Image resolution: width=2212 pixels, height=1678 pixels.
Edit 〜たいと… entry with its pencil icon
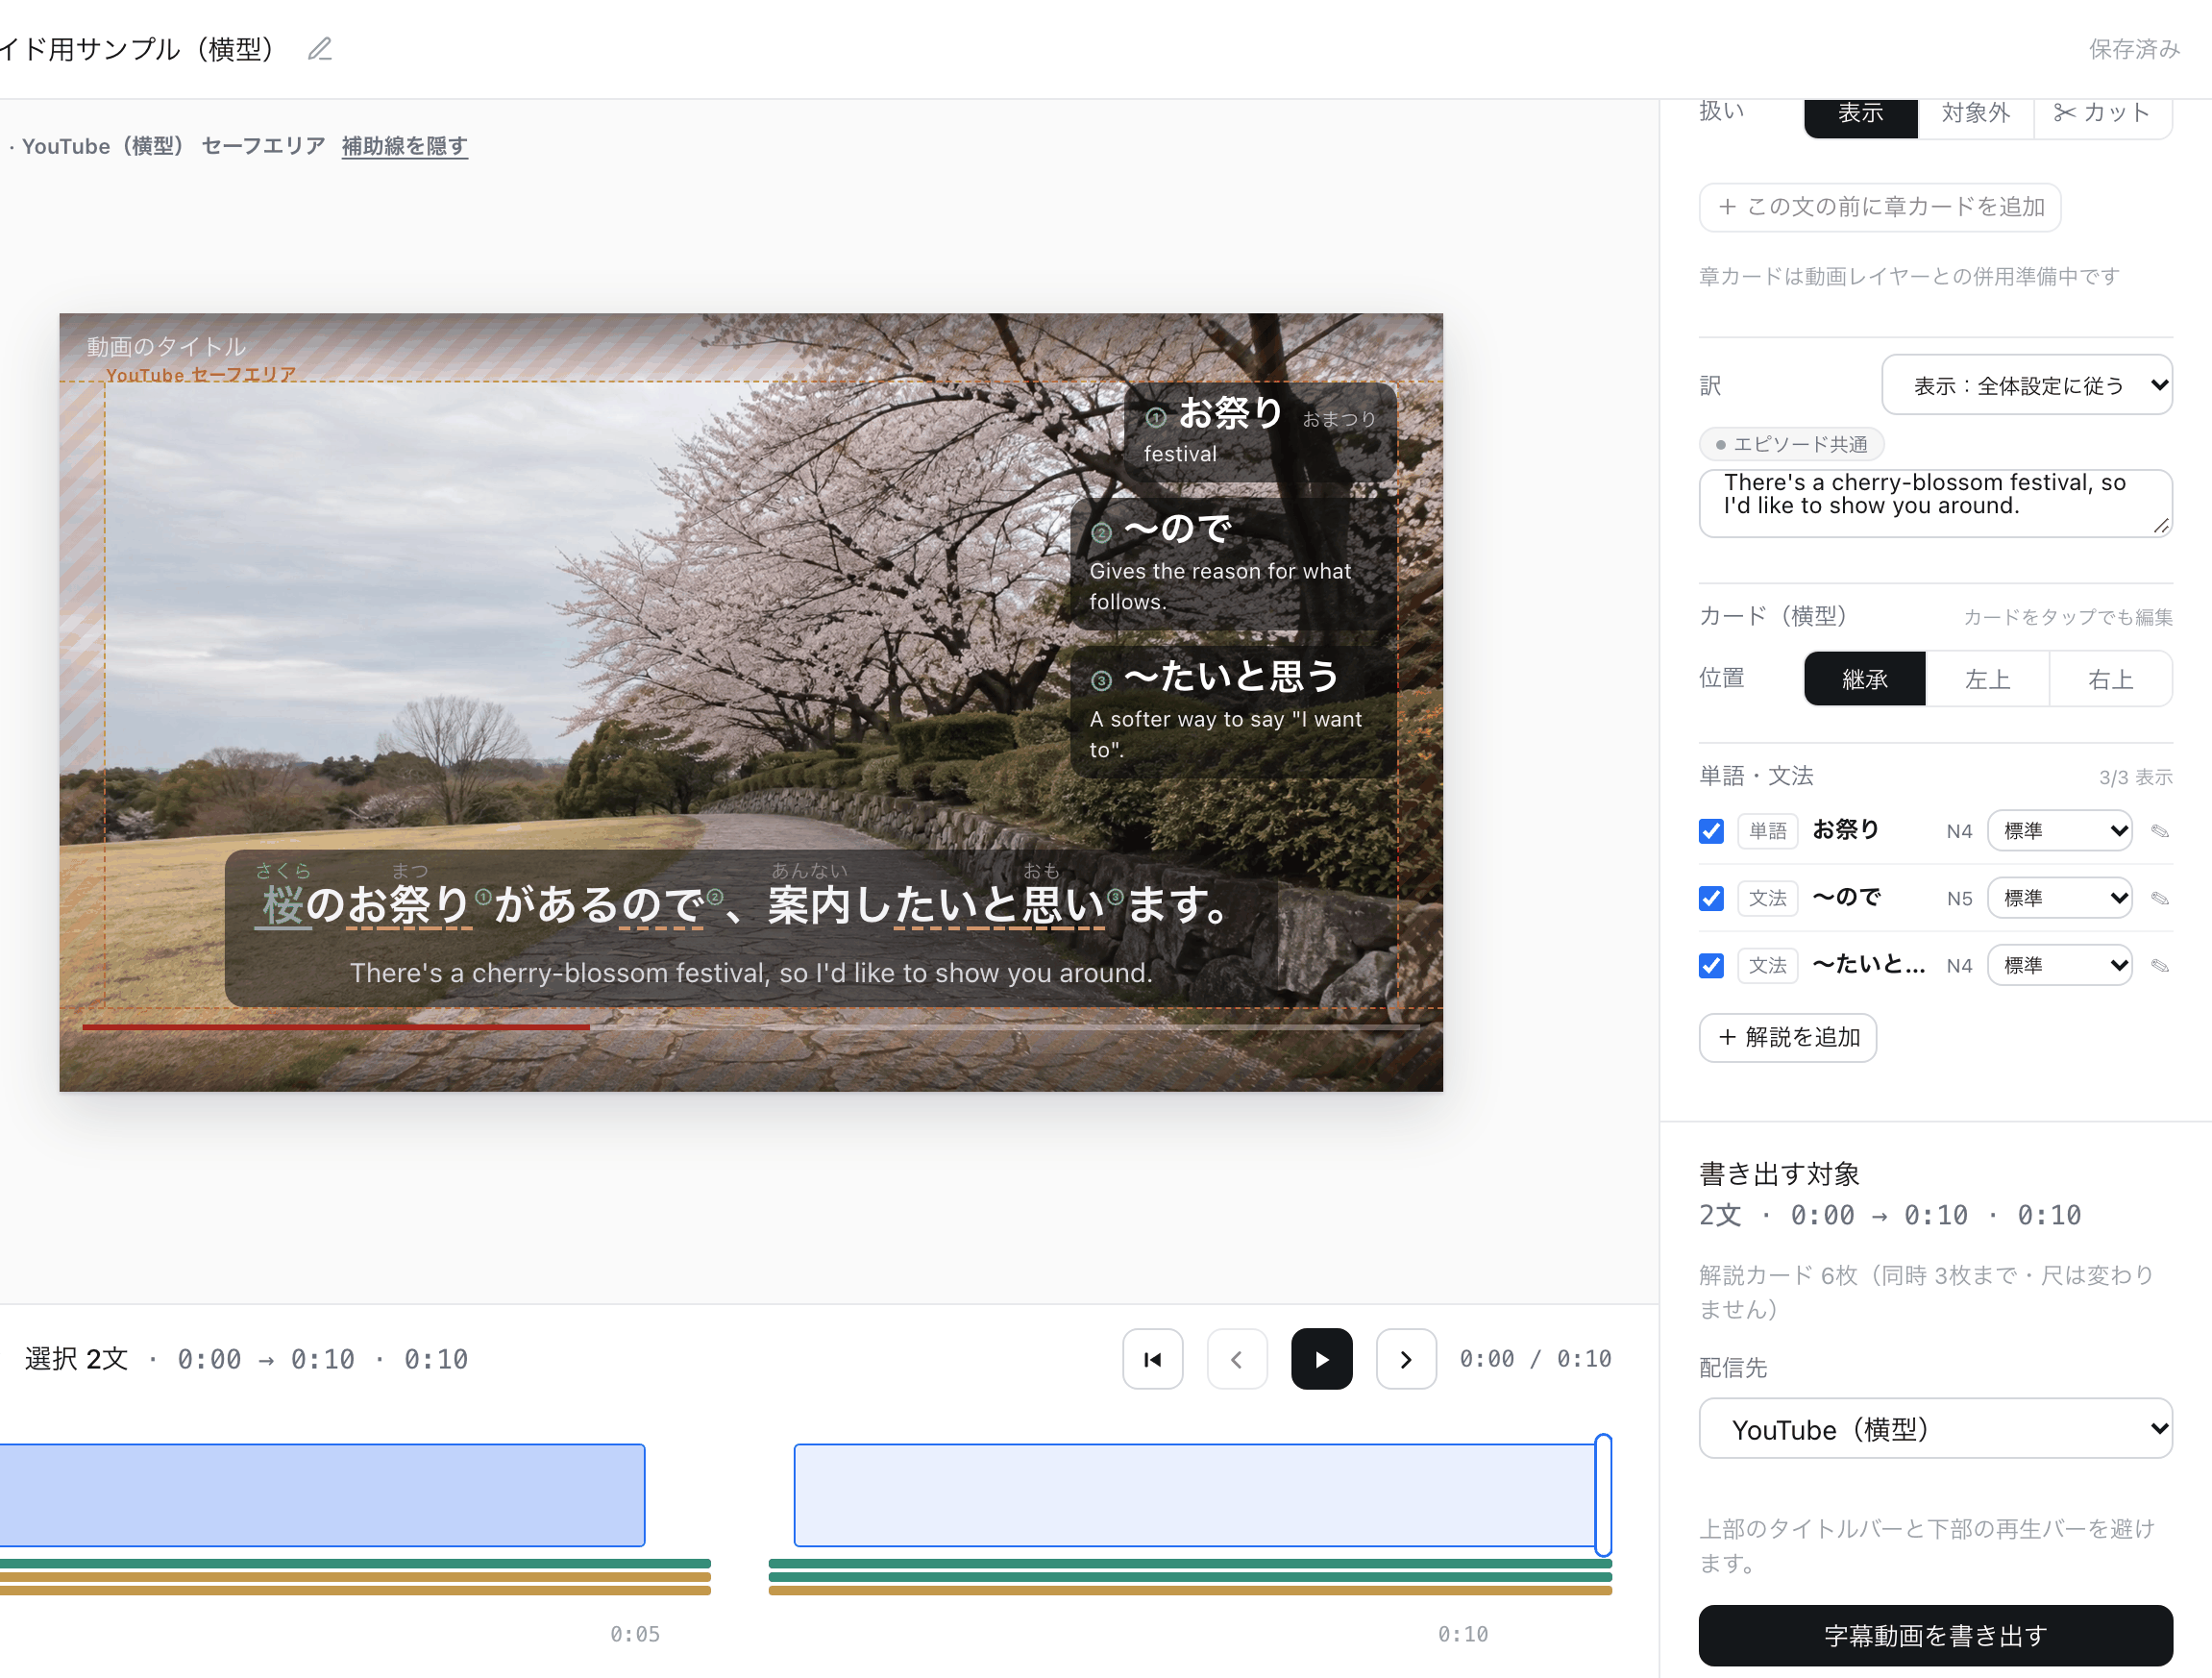[x=2160, y=965]
